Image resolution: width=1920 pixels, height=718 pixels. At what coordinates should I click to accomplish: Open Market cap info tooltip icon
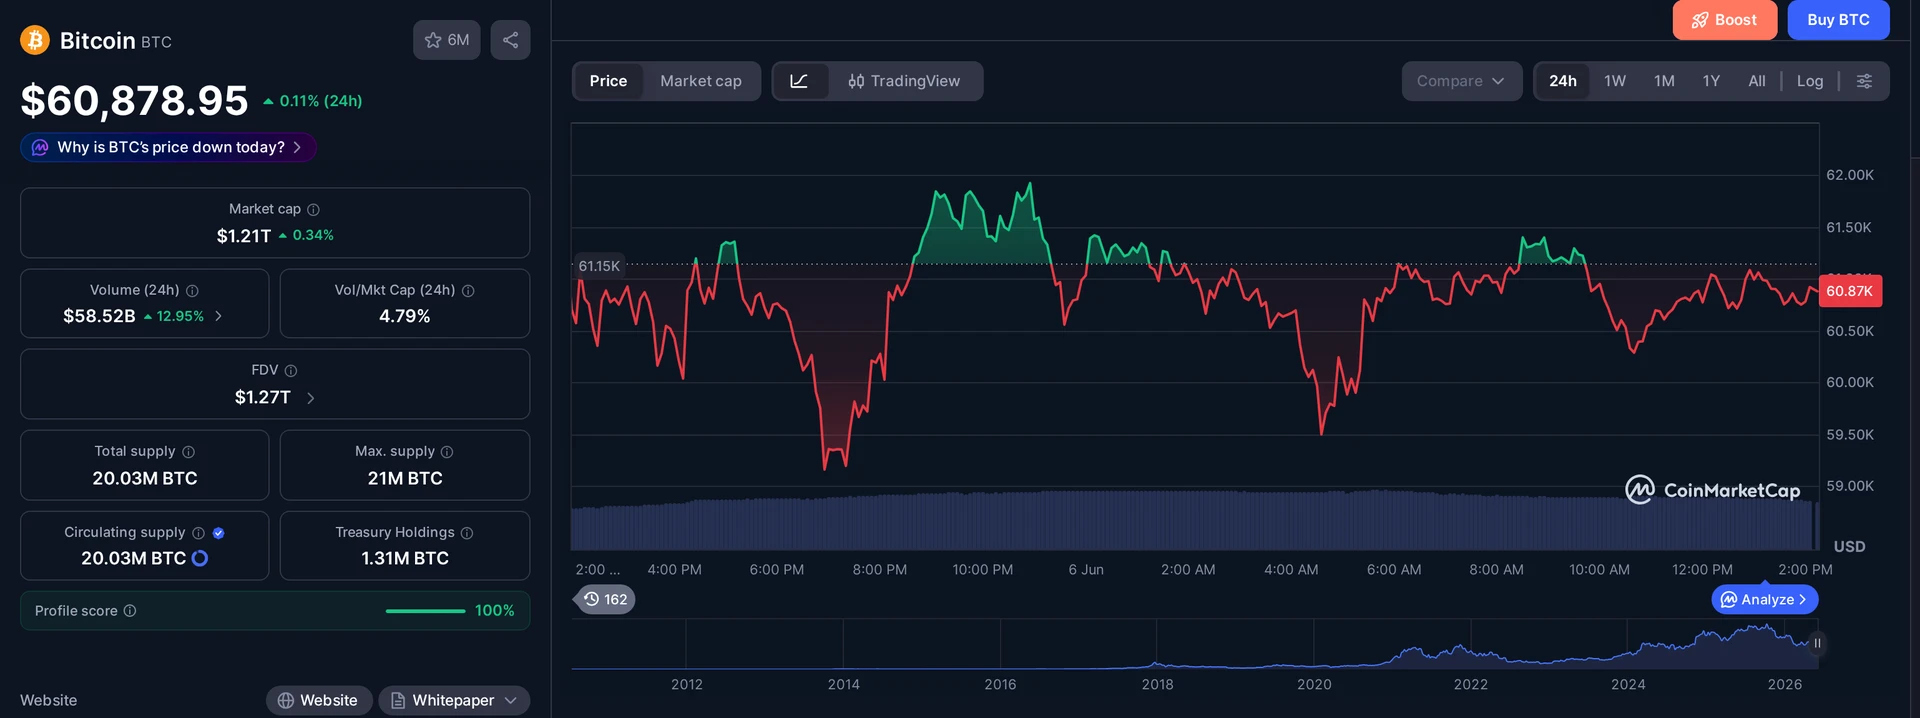pos(313,209)
